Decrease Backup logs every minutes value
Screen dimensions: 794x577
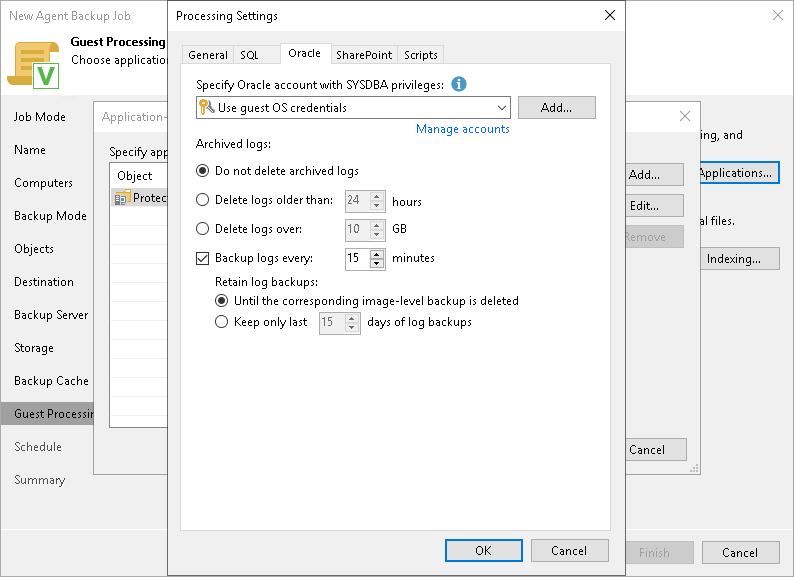click(377, 263)
